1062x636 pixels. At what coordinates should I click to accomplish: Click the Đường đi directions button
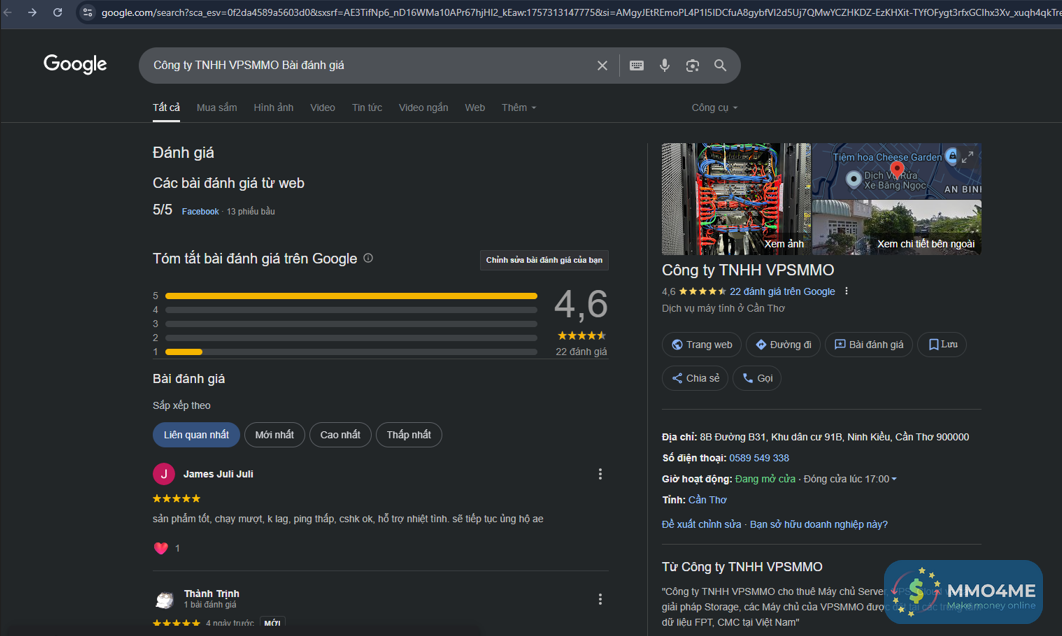[x=783, y=345]
